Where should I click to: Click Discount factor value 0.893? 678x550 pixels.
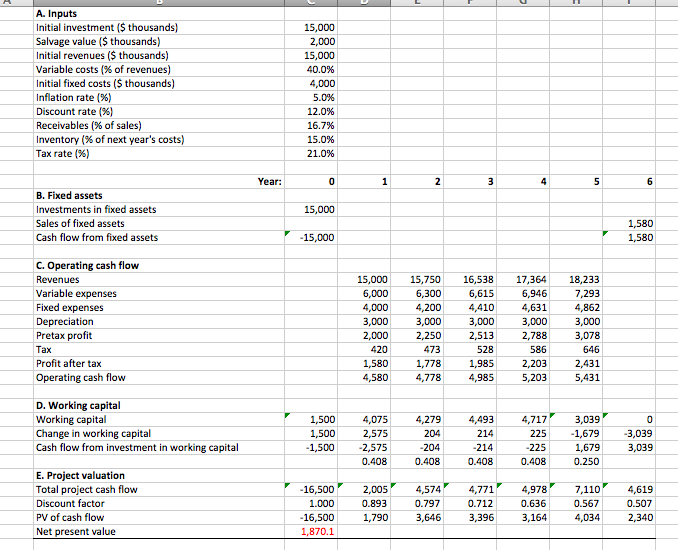[364, 503]
